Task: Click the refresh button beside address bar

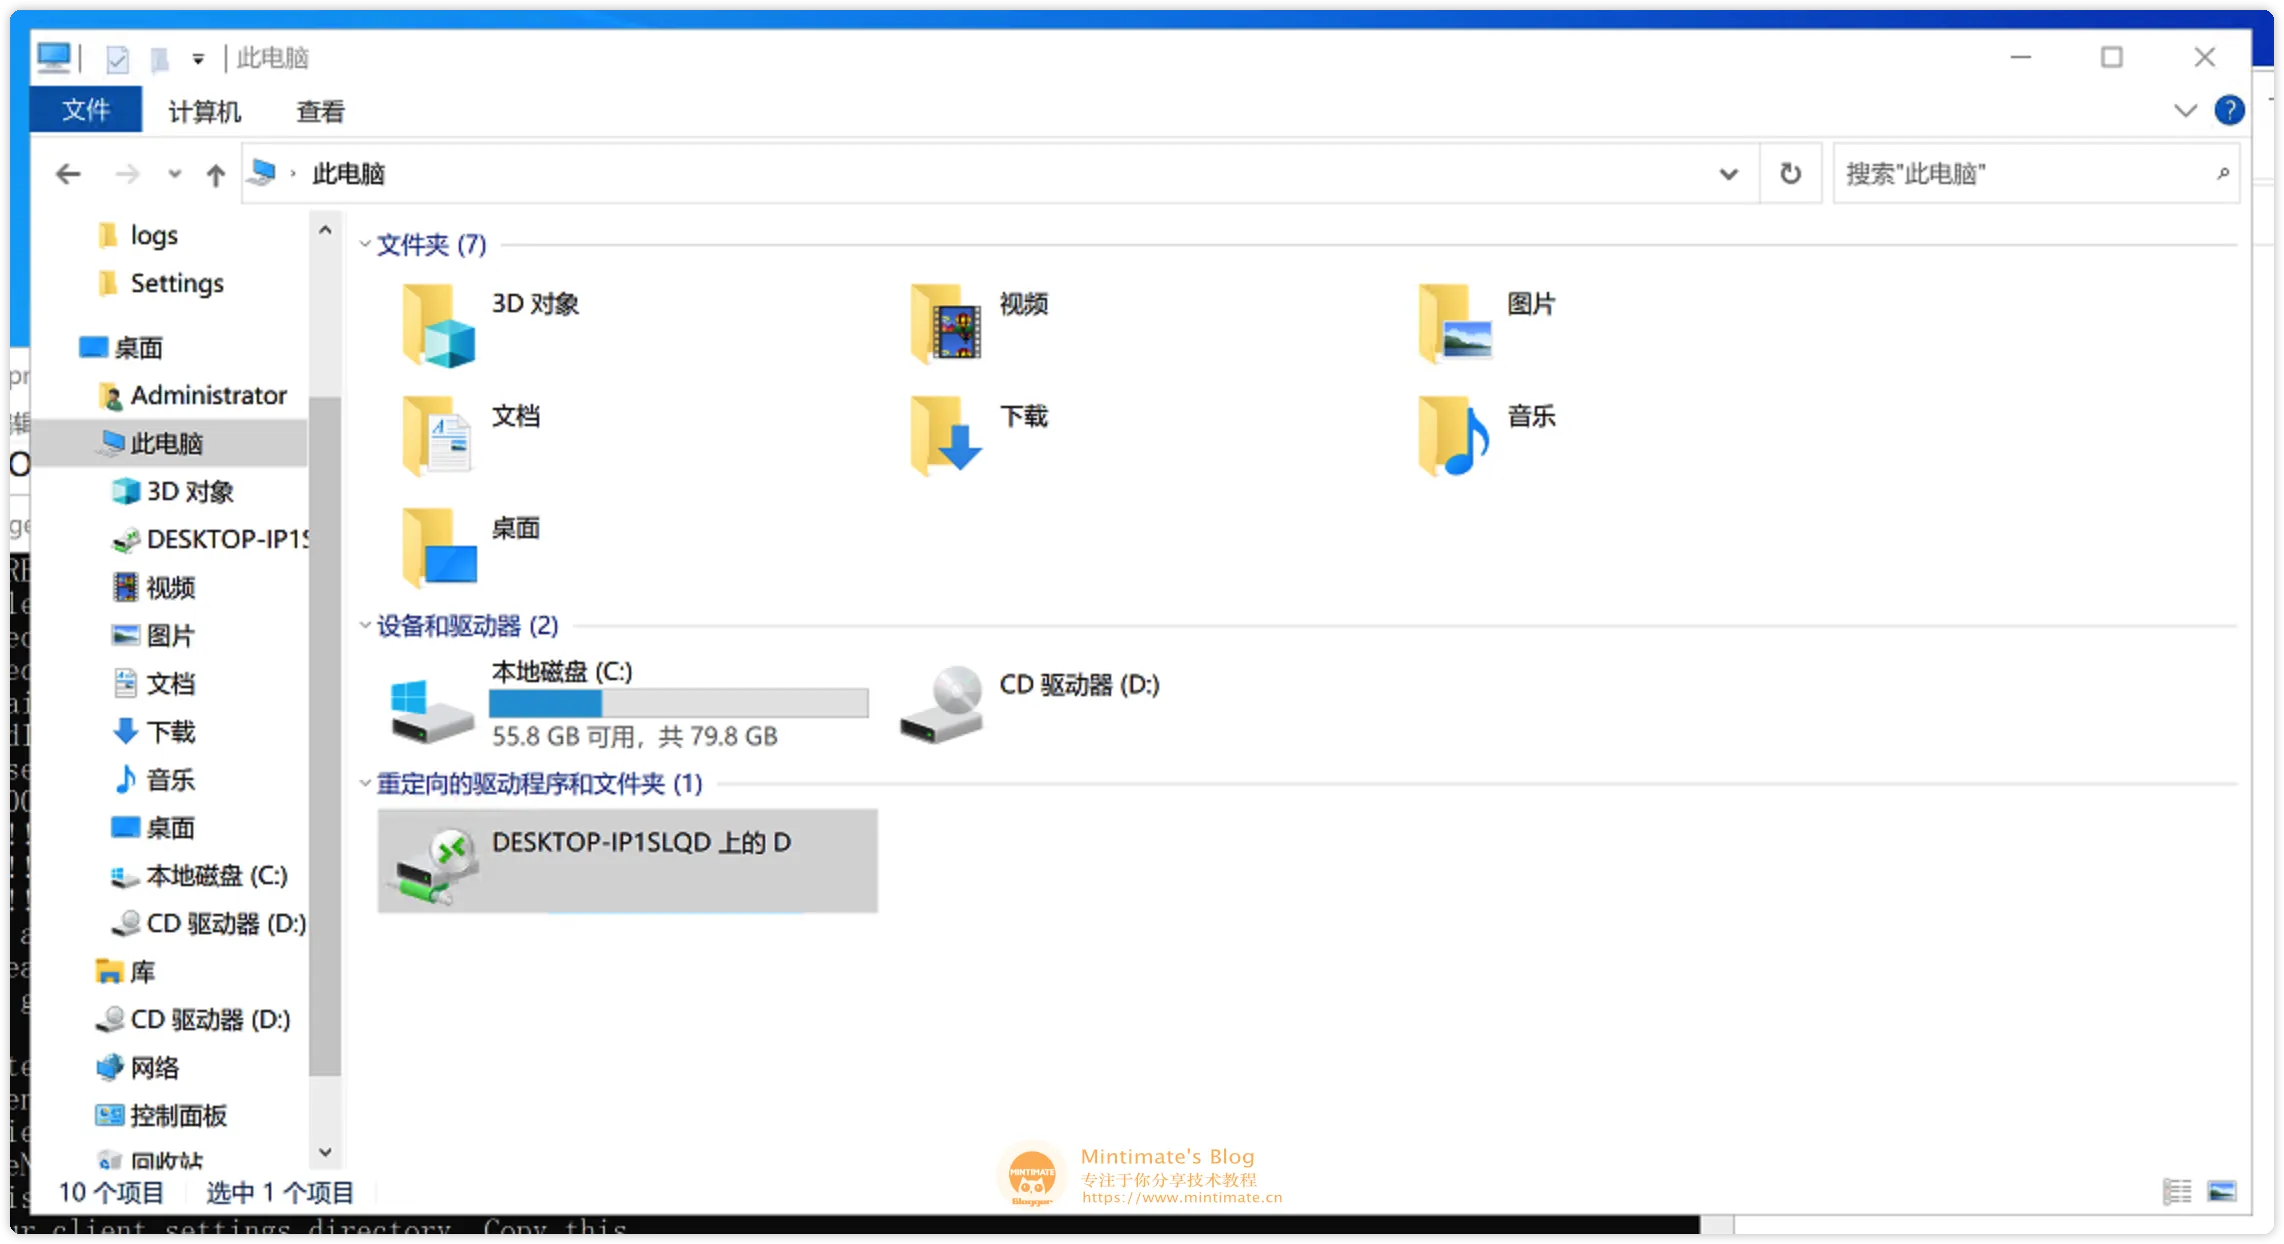Action: pyautogui.click(x=1790, y=174)
